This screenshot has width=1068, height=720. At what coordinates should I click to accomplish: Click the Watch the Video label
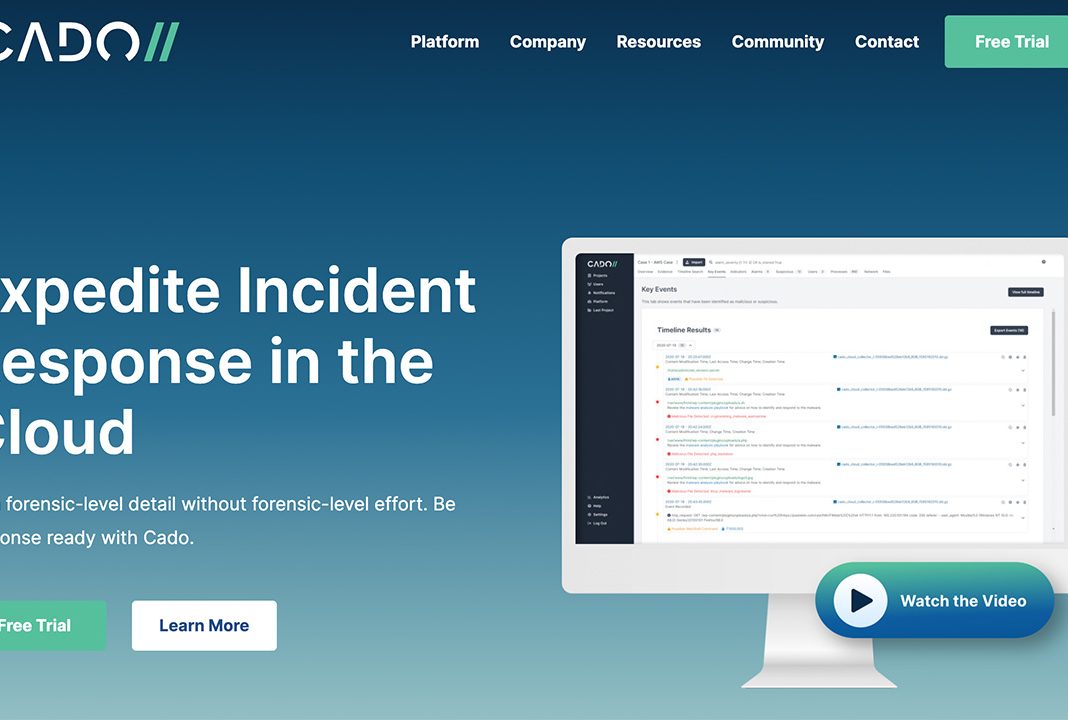coord(963,601)
